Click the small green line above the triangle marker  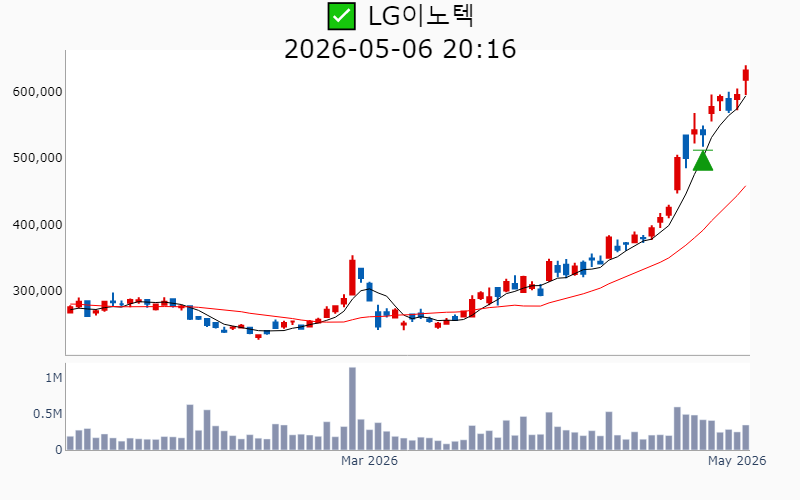(703, 150)
